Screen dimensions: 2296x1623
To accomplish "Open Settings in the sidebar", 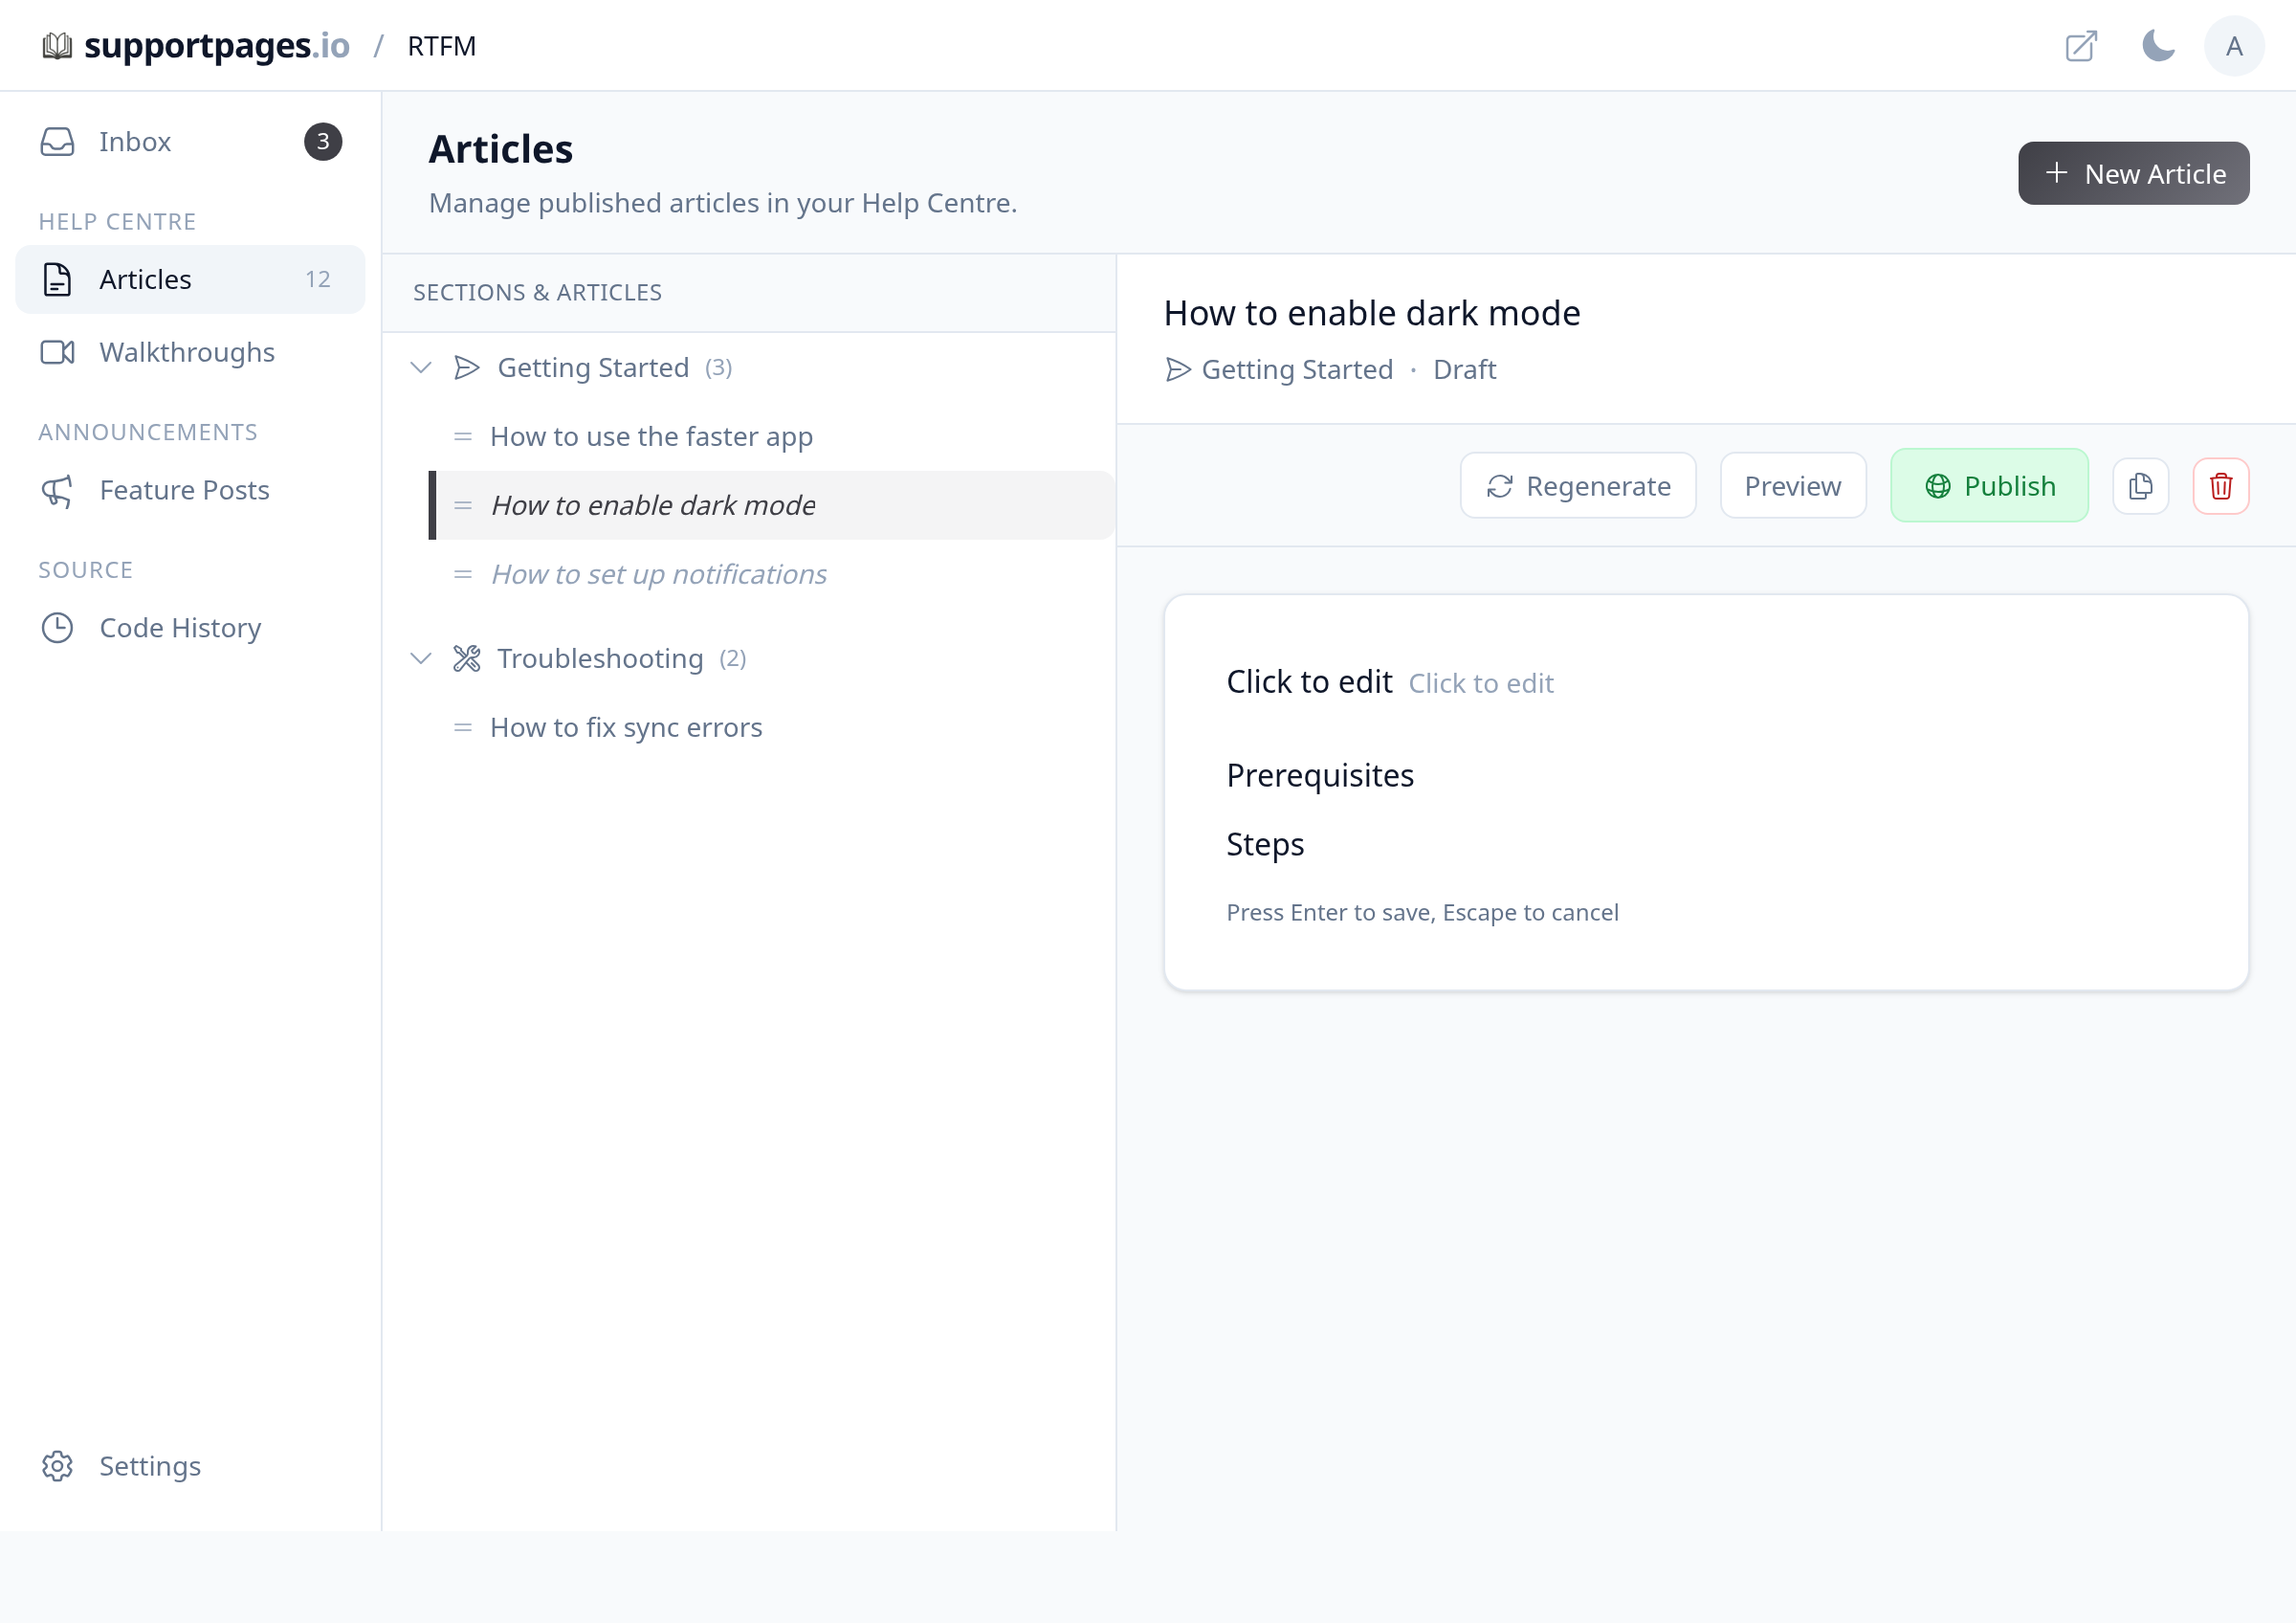I will 190,1466.
